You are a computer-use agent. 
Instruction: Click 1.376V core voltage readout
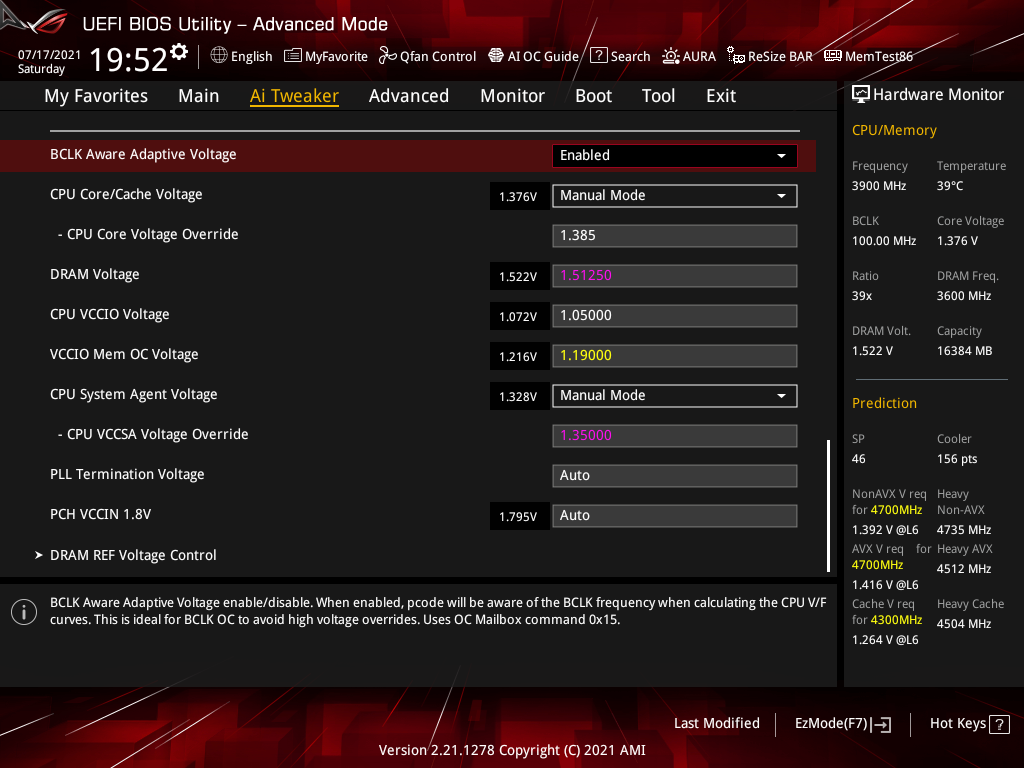519,197
